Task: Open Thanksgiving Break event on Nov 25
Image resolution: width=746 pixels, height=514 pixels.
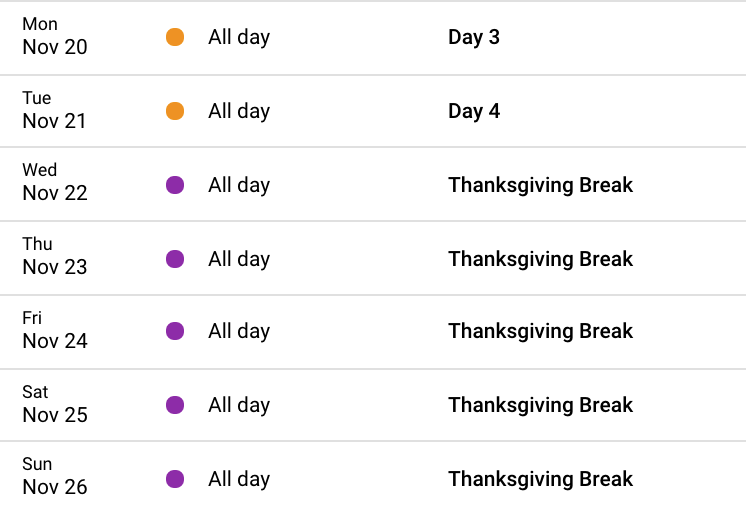Action: (x=540, y=405)
